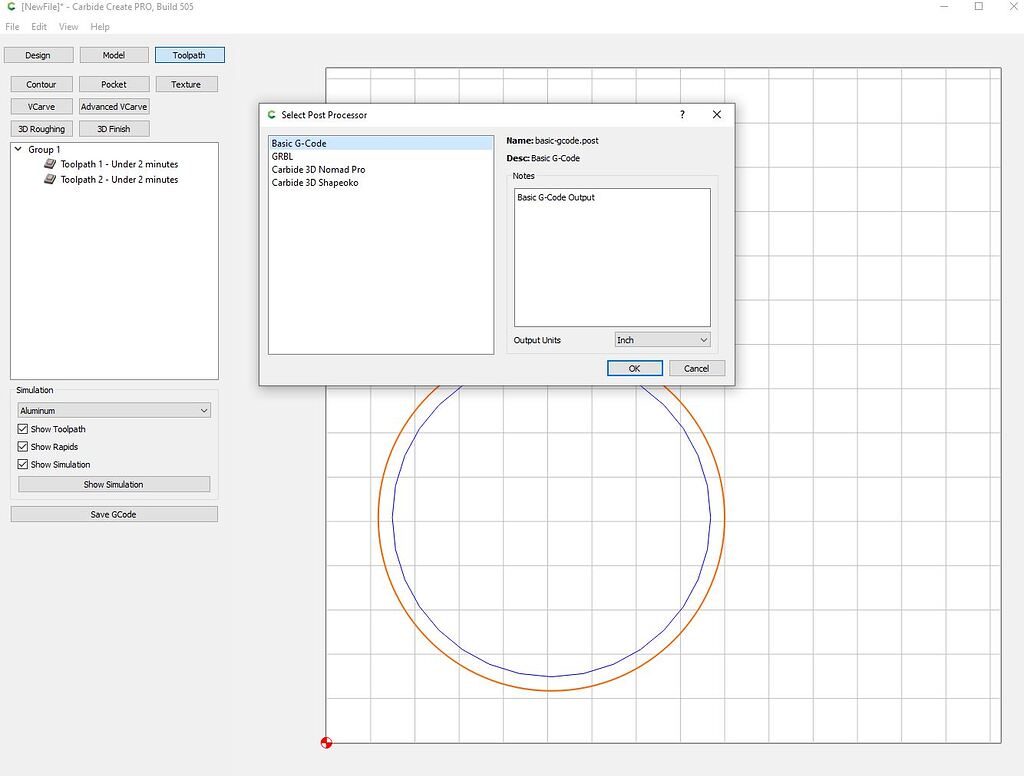Select GRBL in the post processor list
Screen dimensions: 1024x776
pos(282,156)
